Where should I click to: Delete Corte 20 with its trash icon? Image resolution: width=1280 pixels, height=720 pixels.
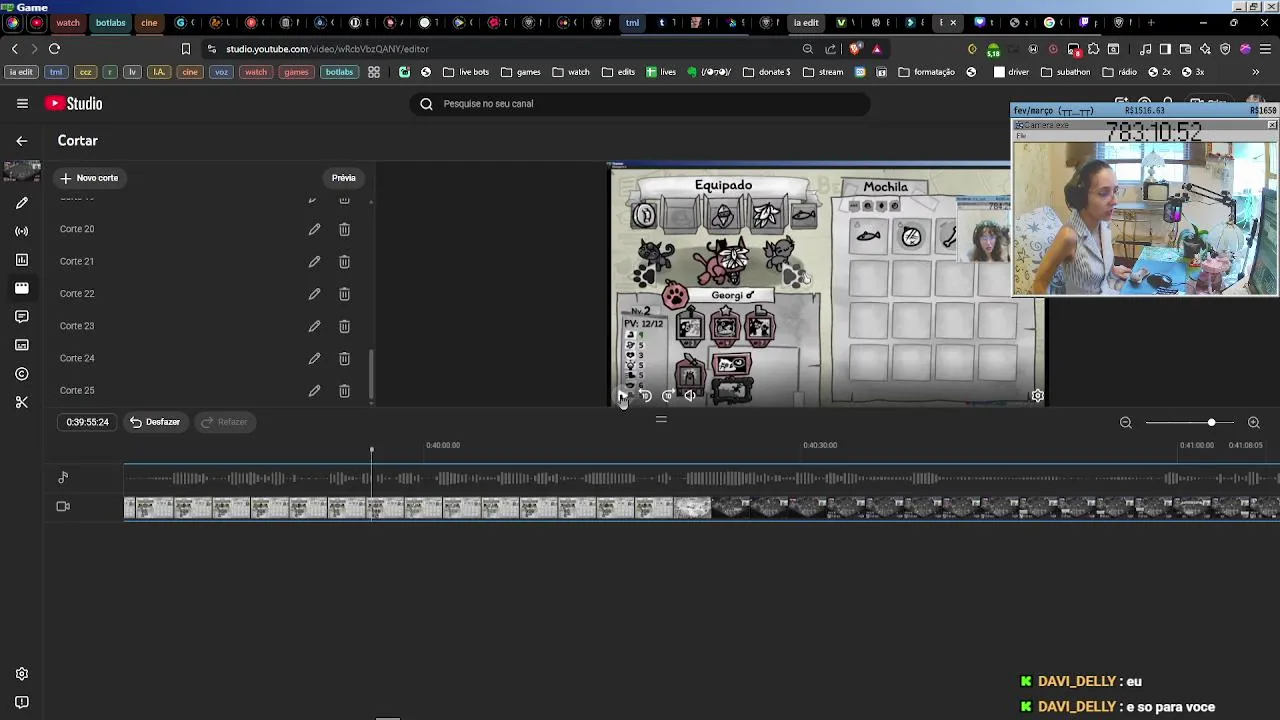pyautogui.click(x=344, y=229)
